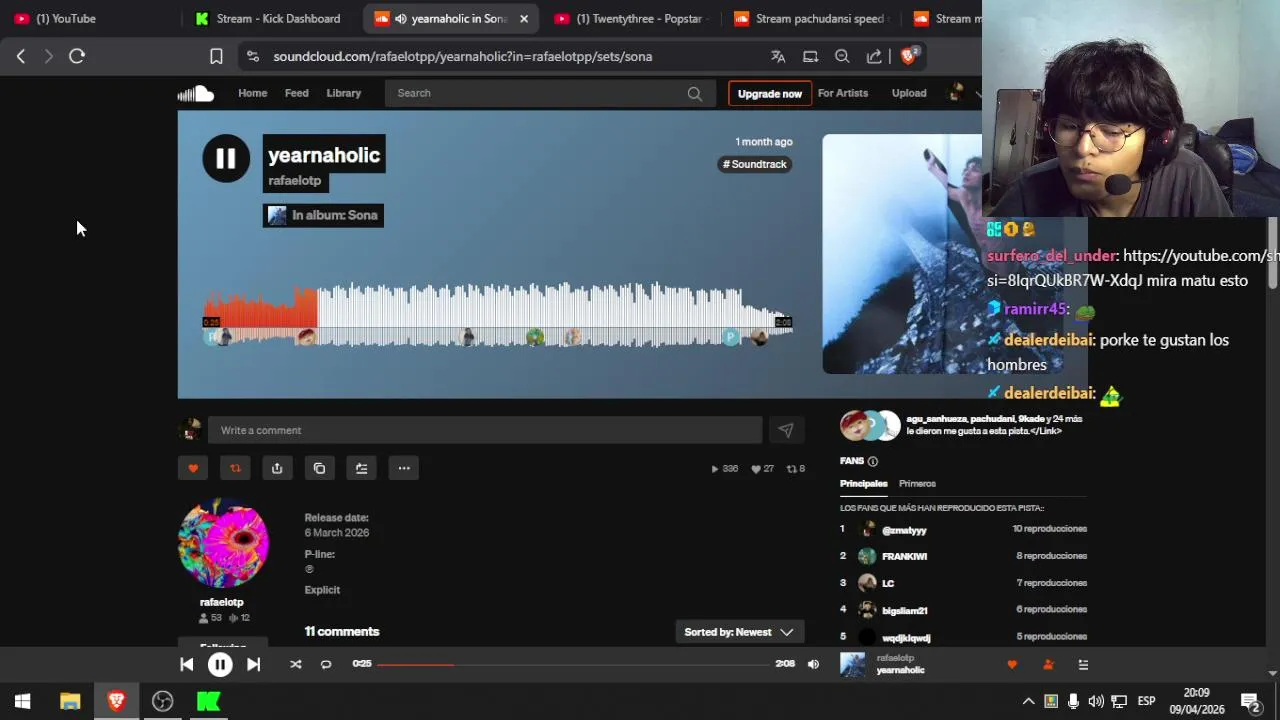Viewport: 1280px width, 720px height.
Task: Open the rafaelotp profile avatar picture
Action: (x=223, y=544)
